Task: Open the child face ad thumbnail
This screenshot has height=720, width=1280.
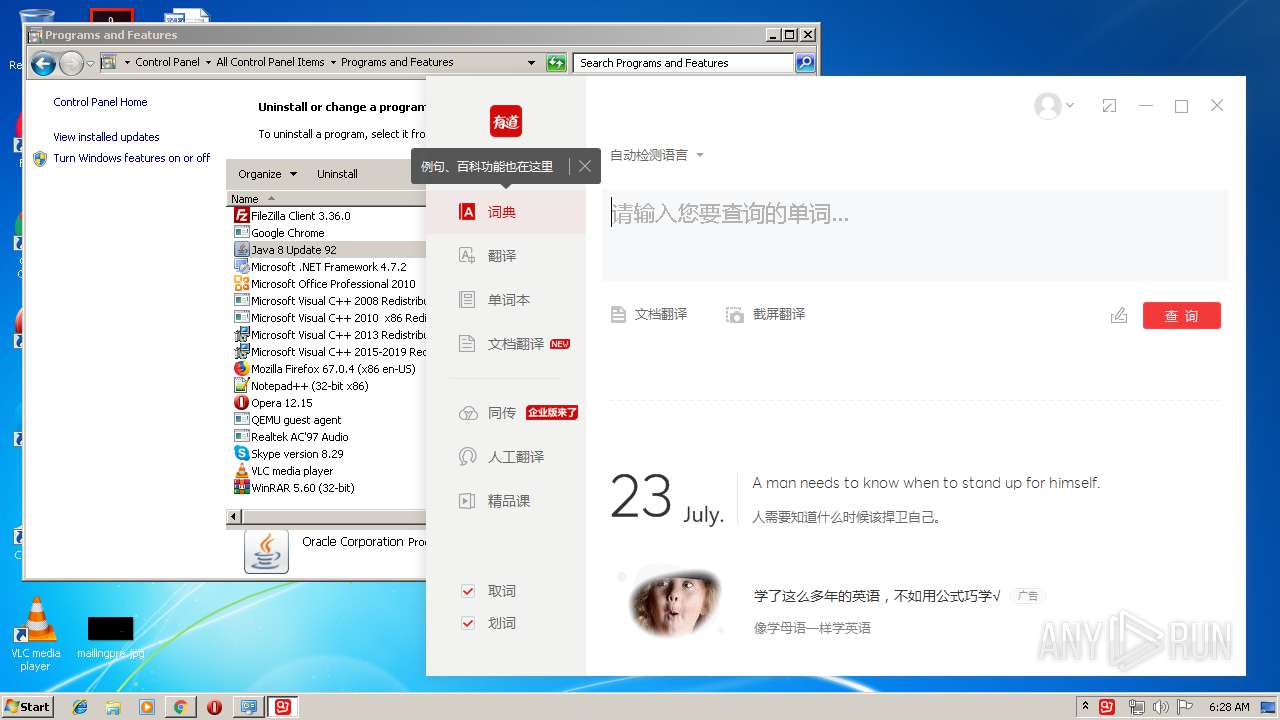Action: tap(675, 601)
